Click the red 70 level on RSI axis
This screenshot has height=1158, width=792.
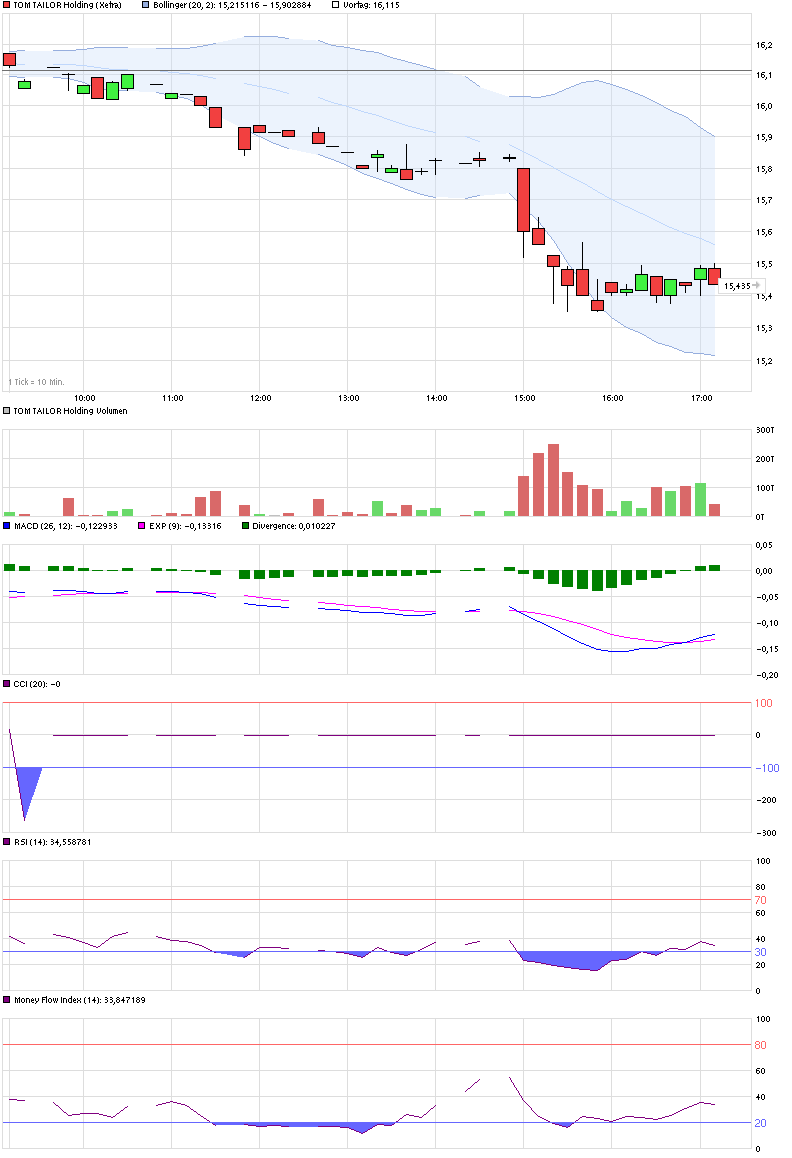[x=760, y=900]
